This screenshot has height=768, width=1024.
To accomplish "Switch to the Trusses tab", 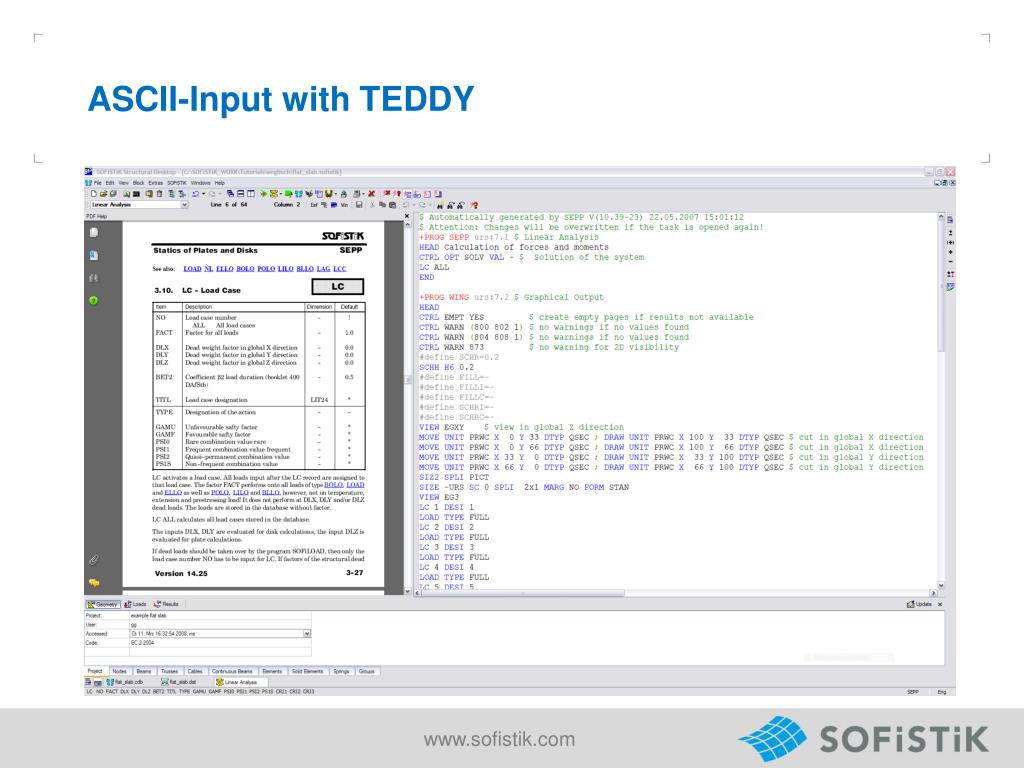I will pyautogui.click(x=169, y=671).
